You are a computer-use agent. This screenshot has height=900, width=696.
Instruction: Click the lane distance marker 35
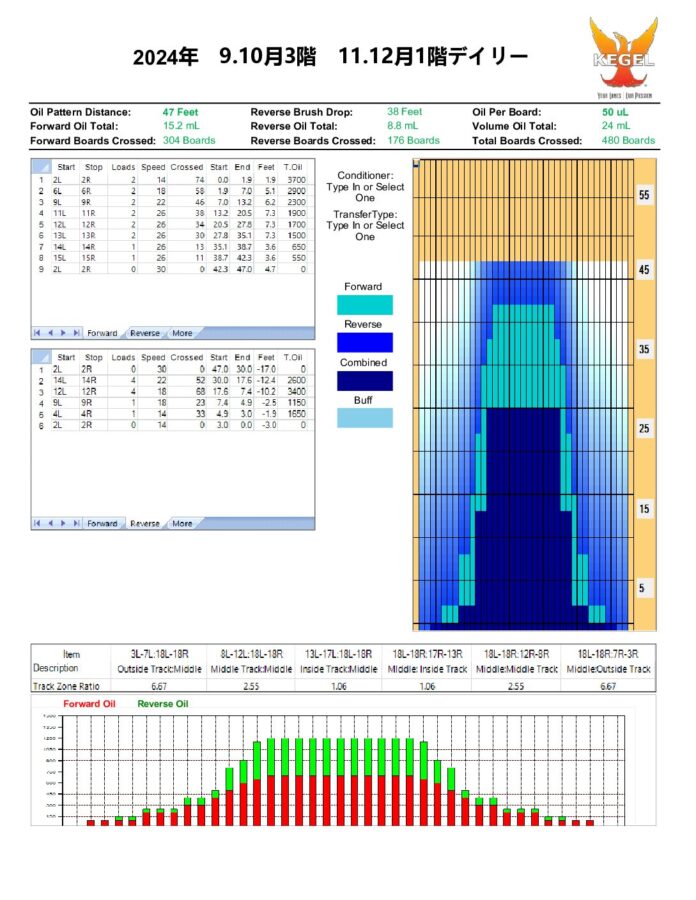coord(644,349)
